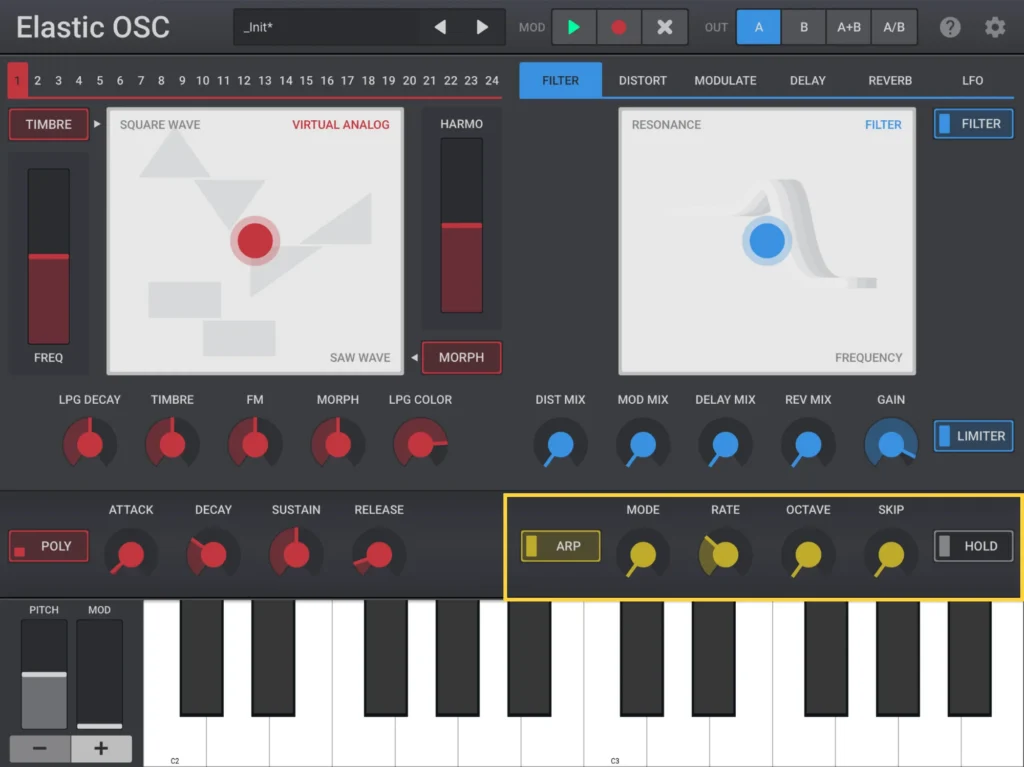The image size is (1024, 767).
Task: Clear modulation with the X button
Action: tap(664, 27)
